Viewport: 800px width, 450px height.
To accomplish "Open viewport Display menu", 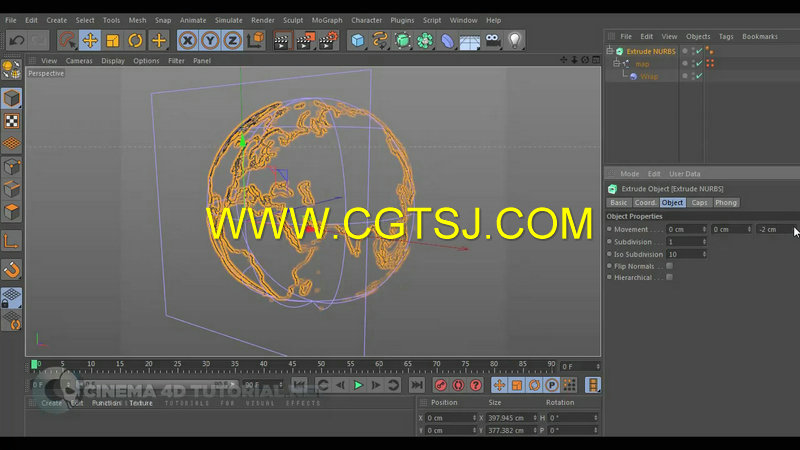I will (x=113, y=61).
